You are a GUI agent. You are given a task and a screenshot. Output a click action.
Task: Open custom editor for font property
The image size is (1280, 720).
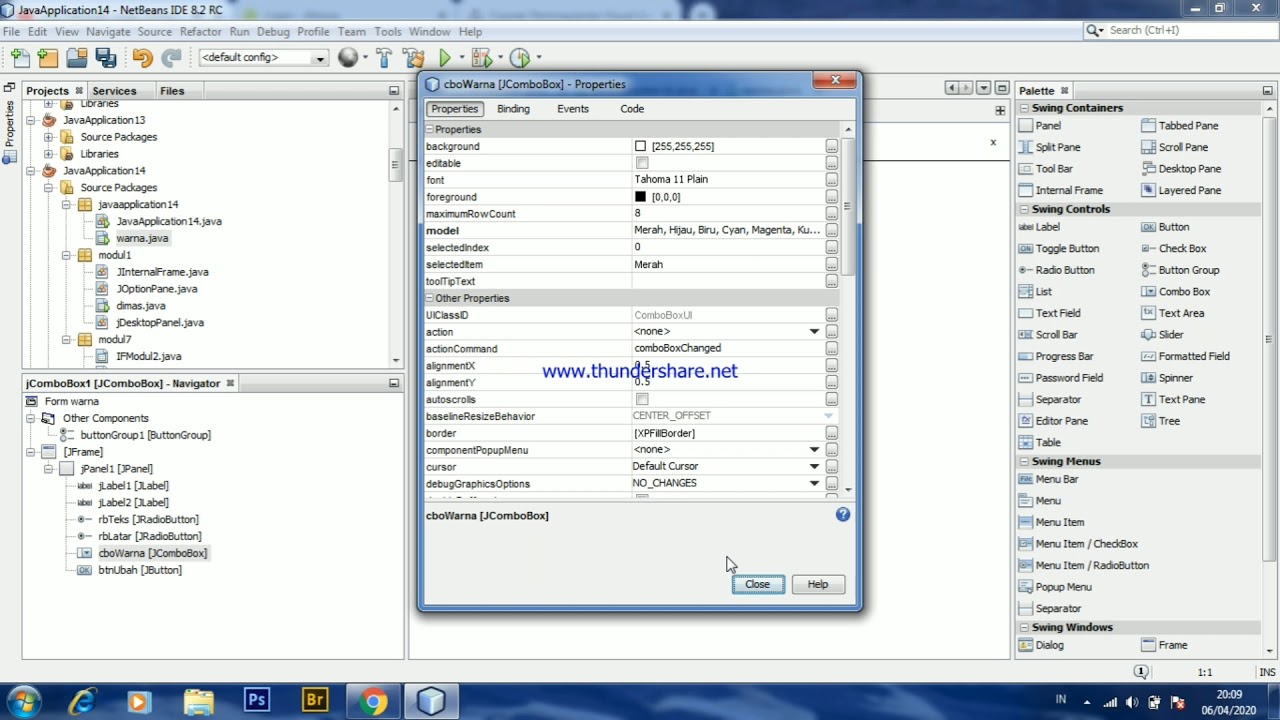tap(831, 180)
